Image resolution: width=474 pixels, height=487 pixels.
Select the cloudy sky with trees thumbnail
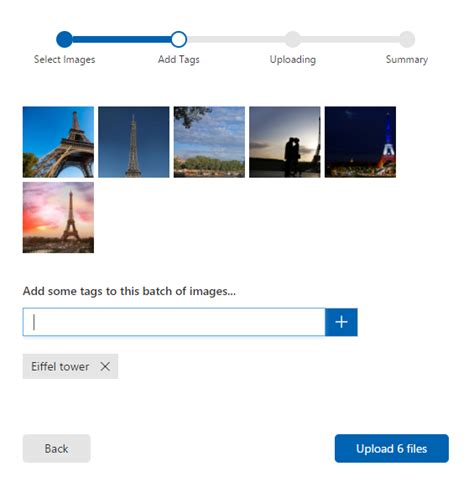pyautogui.click(x=209, y=142)
